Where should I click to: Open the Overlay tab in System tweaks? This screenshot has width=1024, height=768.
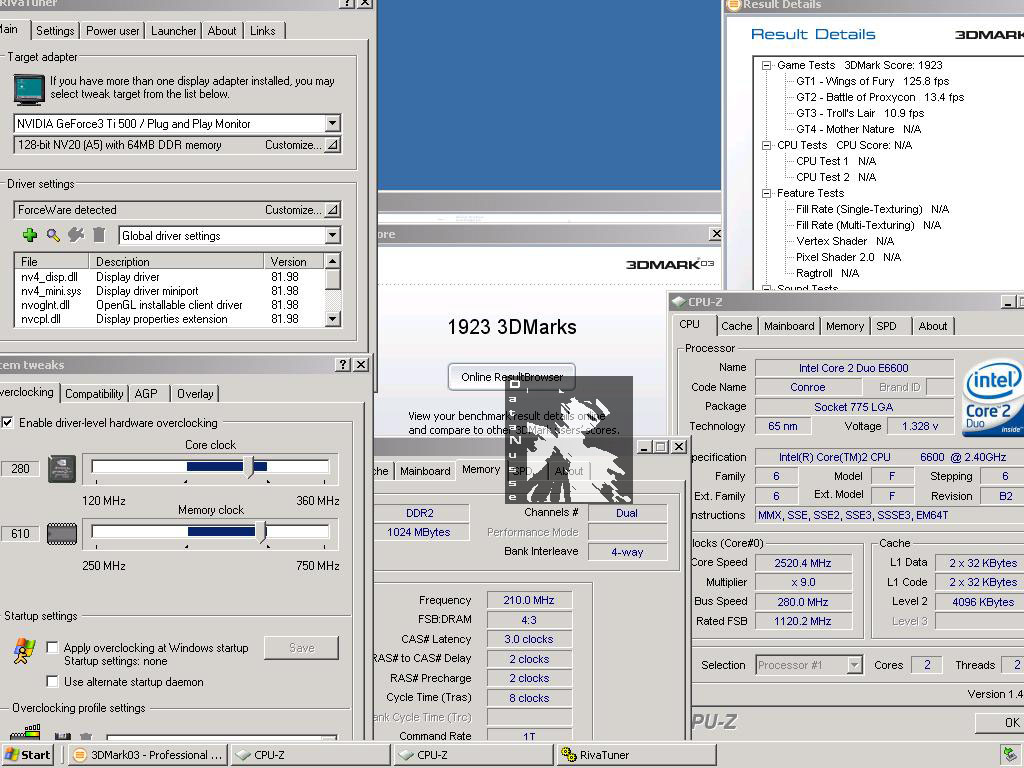(x=195, y=394)
